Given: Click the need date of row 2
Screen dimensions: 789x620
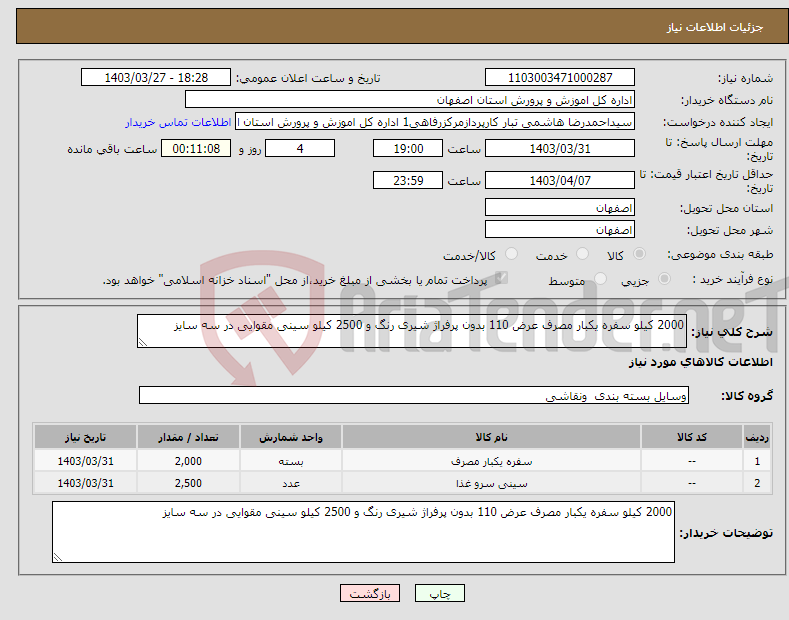Looking at the screenshot, I should [x=86, y=483].
